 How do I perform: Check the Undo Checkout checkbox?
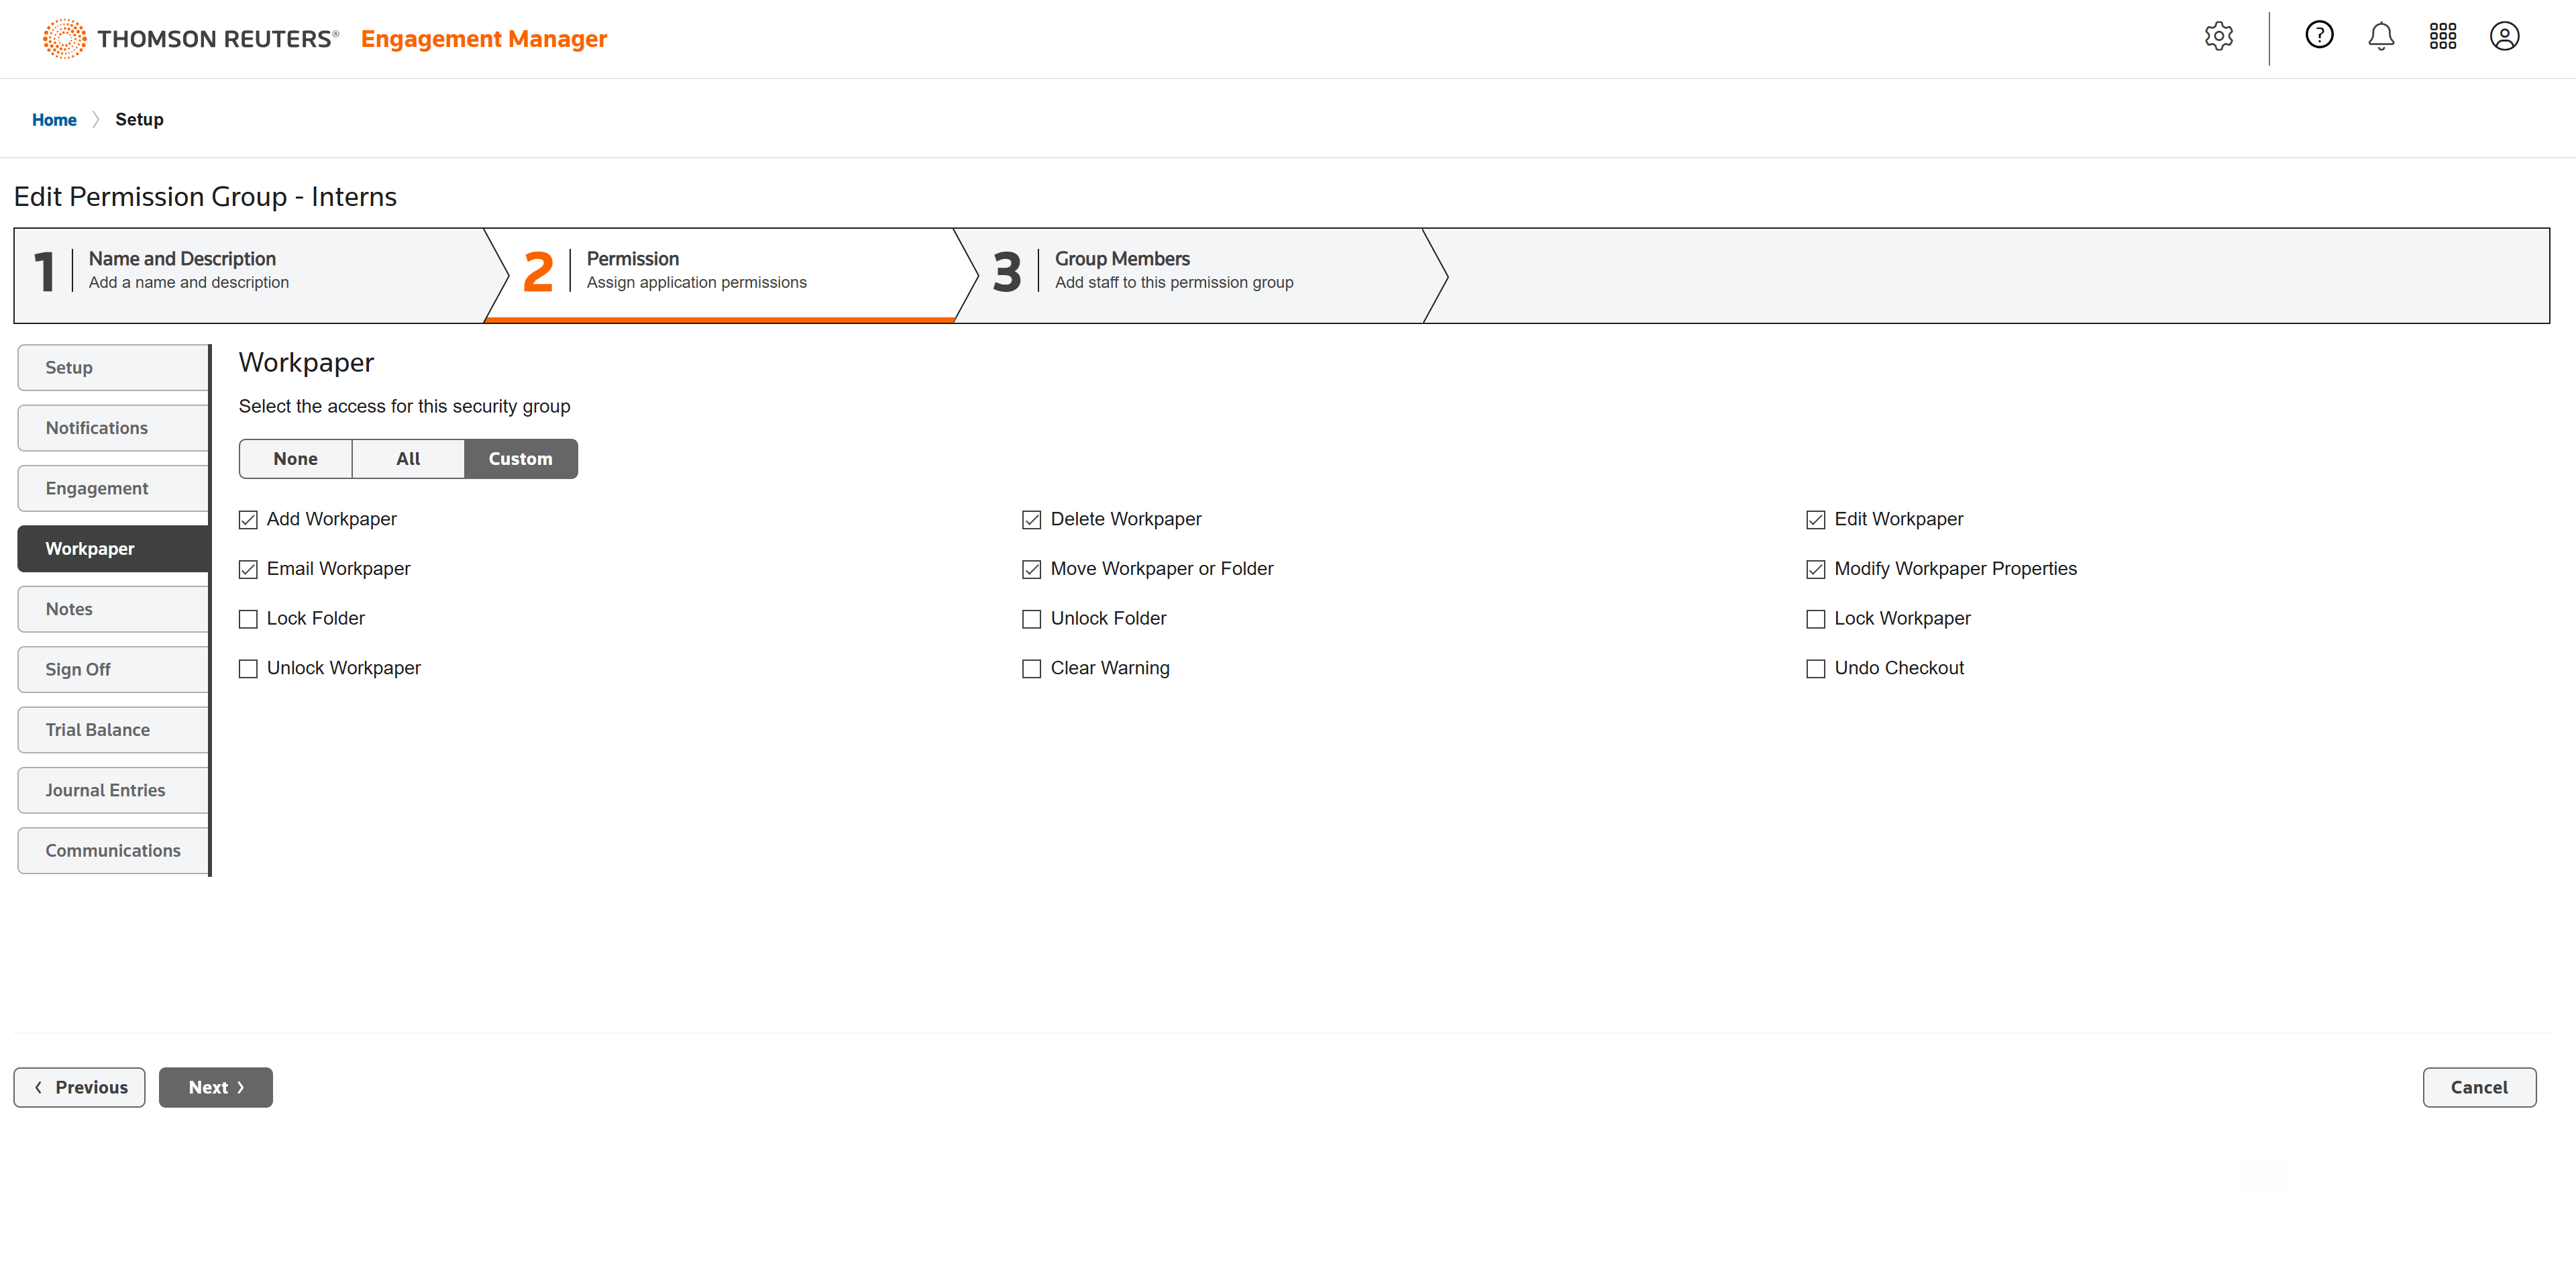(1815, 669)
